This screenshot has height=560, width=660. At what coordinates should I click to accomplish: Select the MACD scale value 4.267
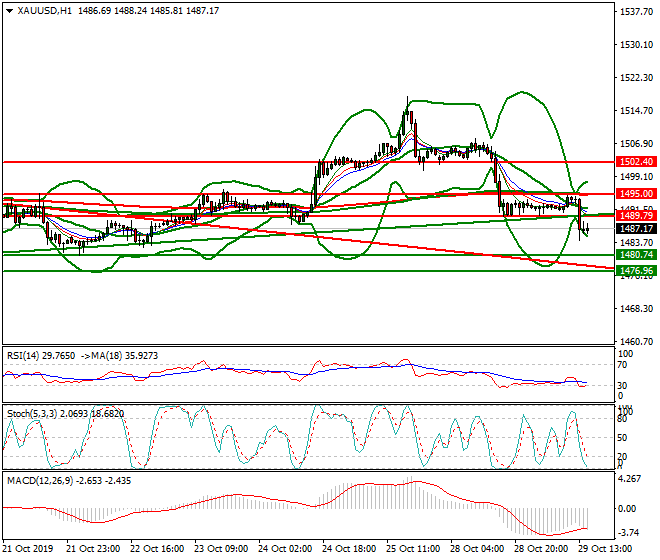pos(629,479)
